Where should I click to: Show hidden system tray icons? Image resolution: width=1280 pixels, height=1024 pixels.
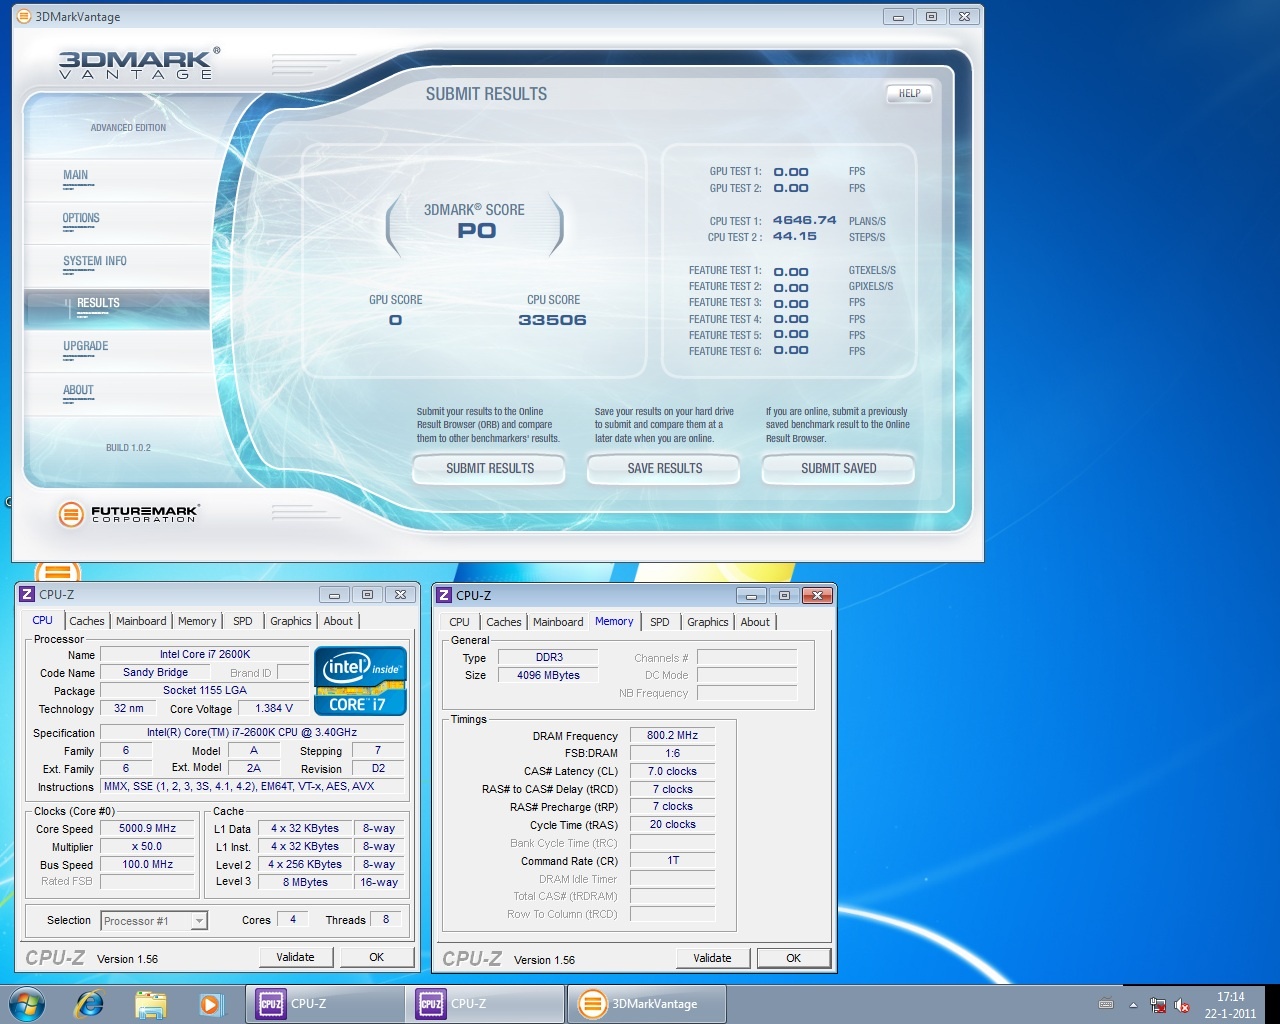coord(1133,1005)
